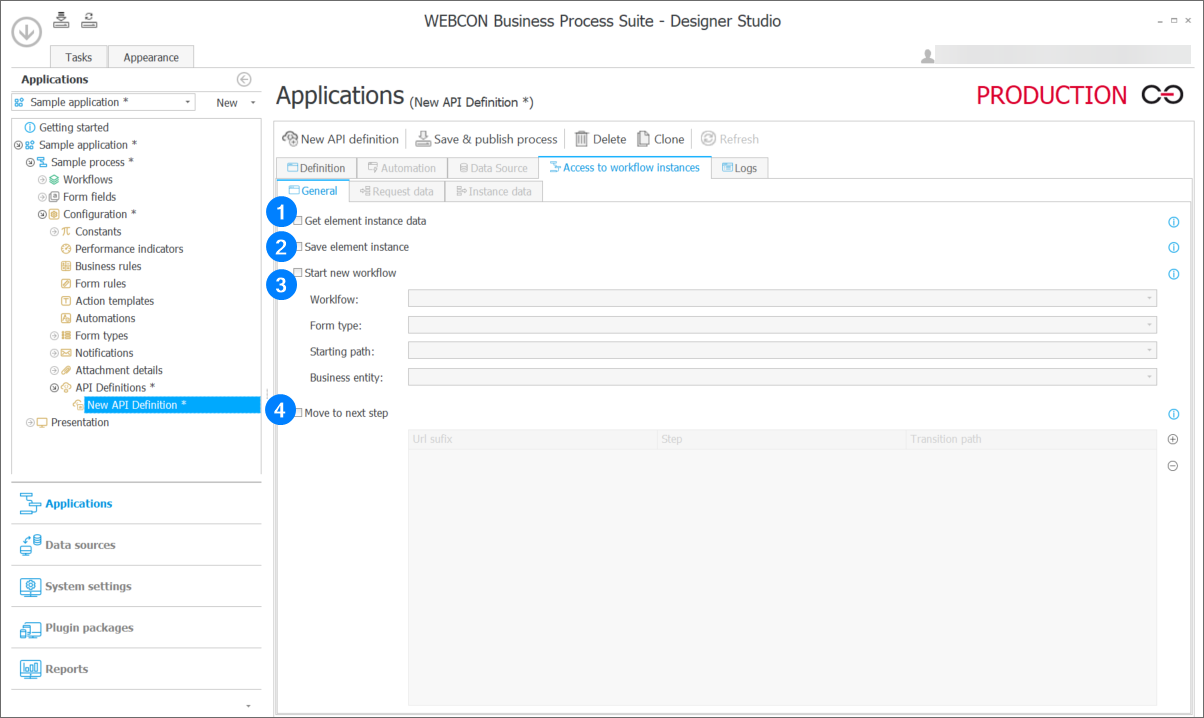
Task: Collapse the API Definitions tree node
Action: pyautogui.click(x=54, y=388)
